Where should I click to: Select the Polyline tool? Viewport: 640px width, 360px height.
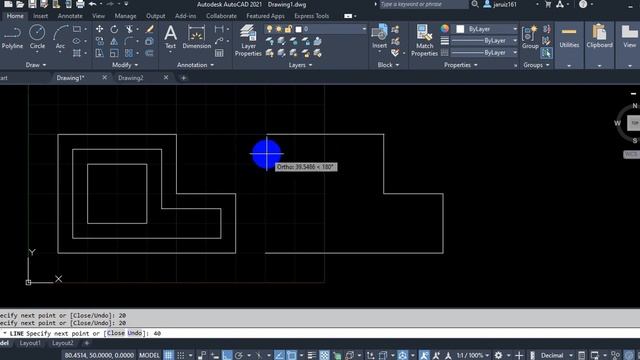pyautogui.click(x=12, y=37)
